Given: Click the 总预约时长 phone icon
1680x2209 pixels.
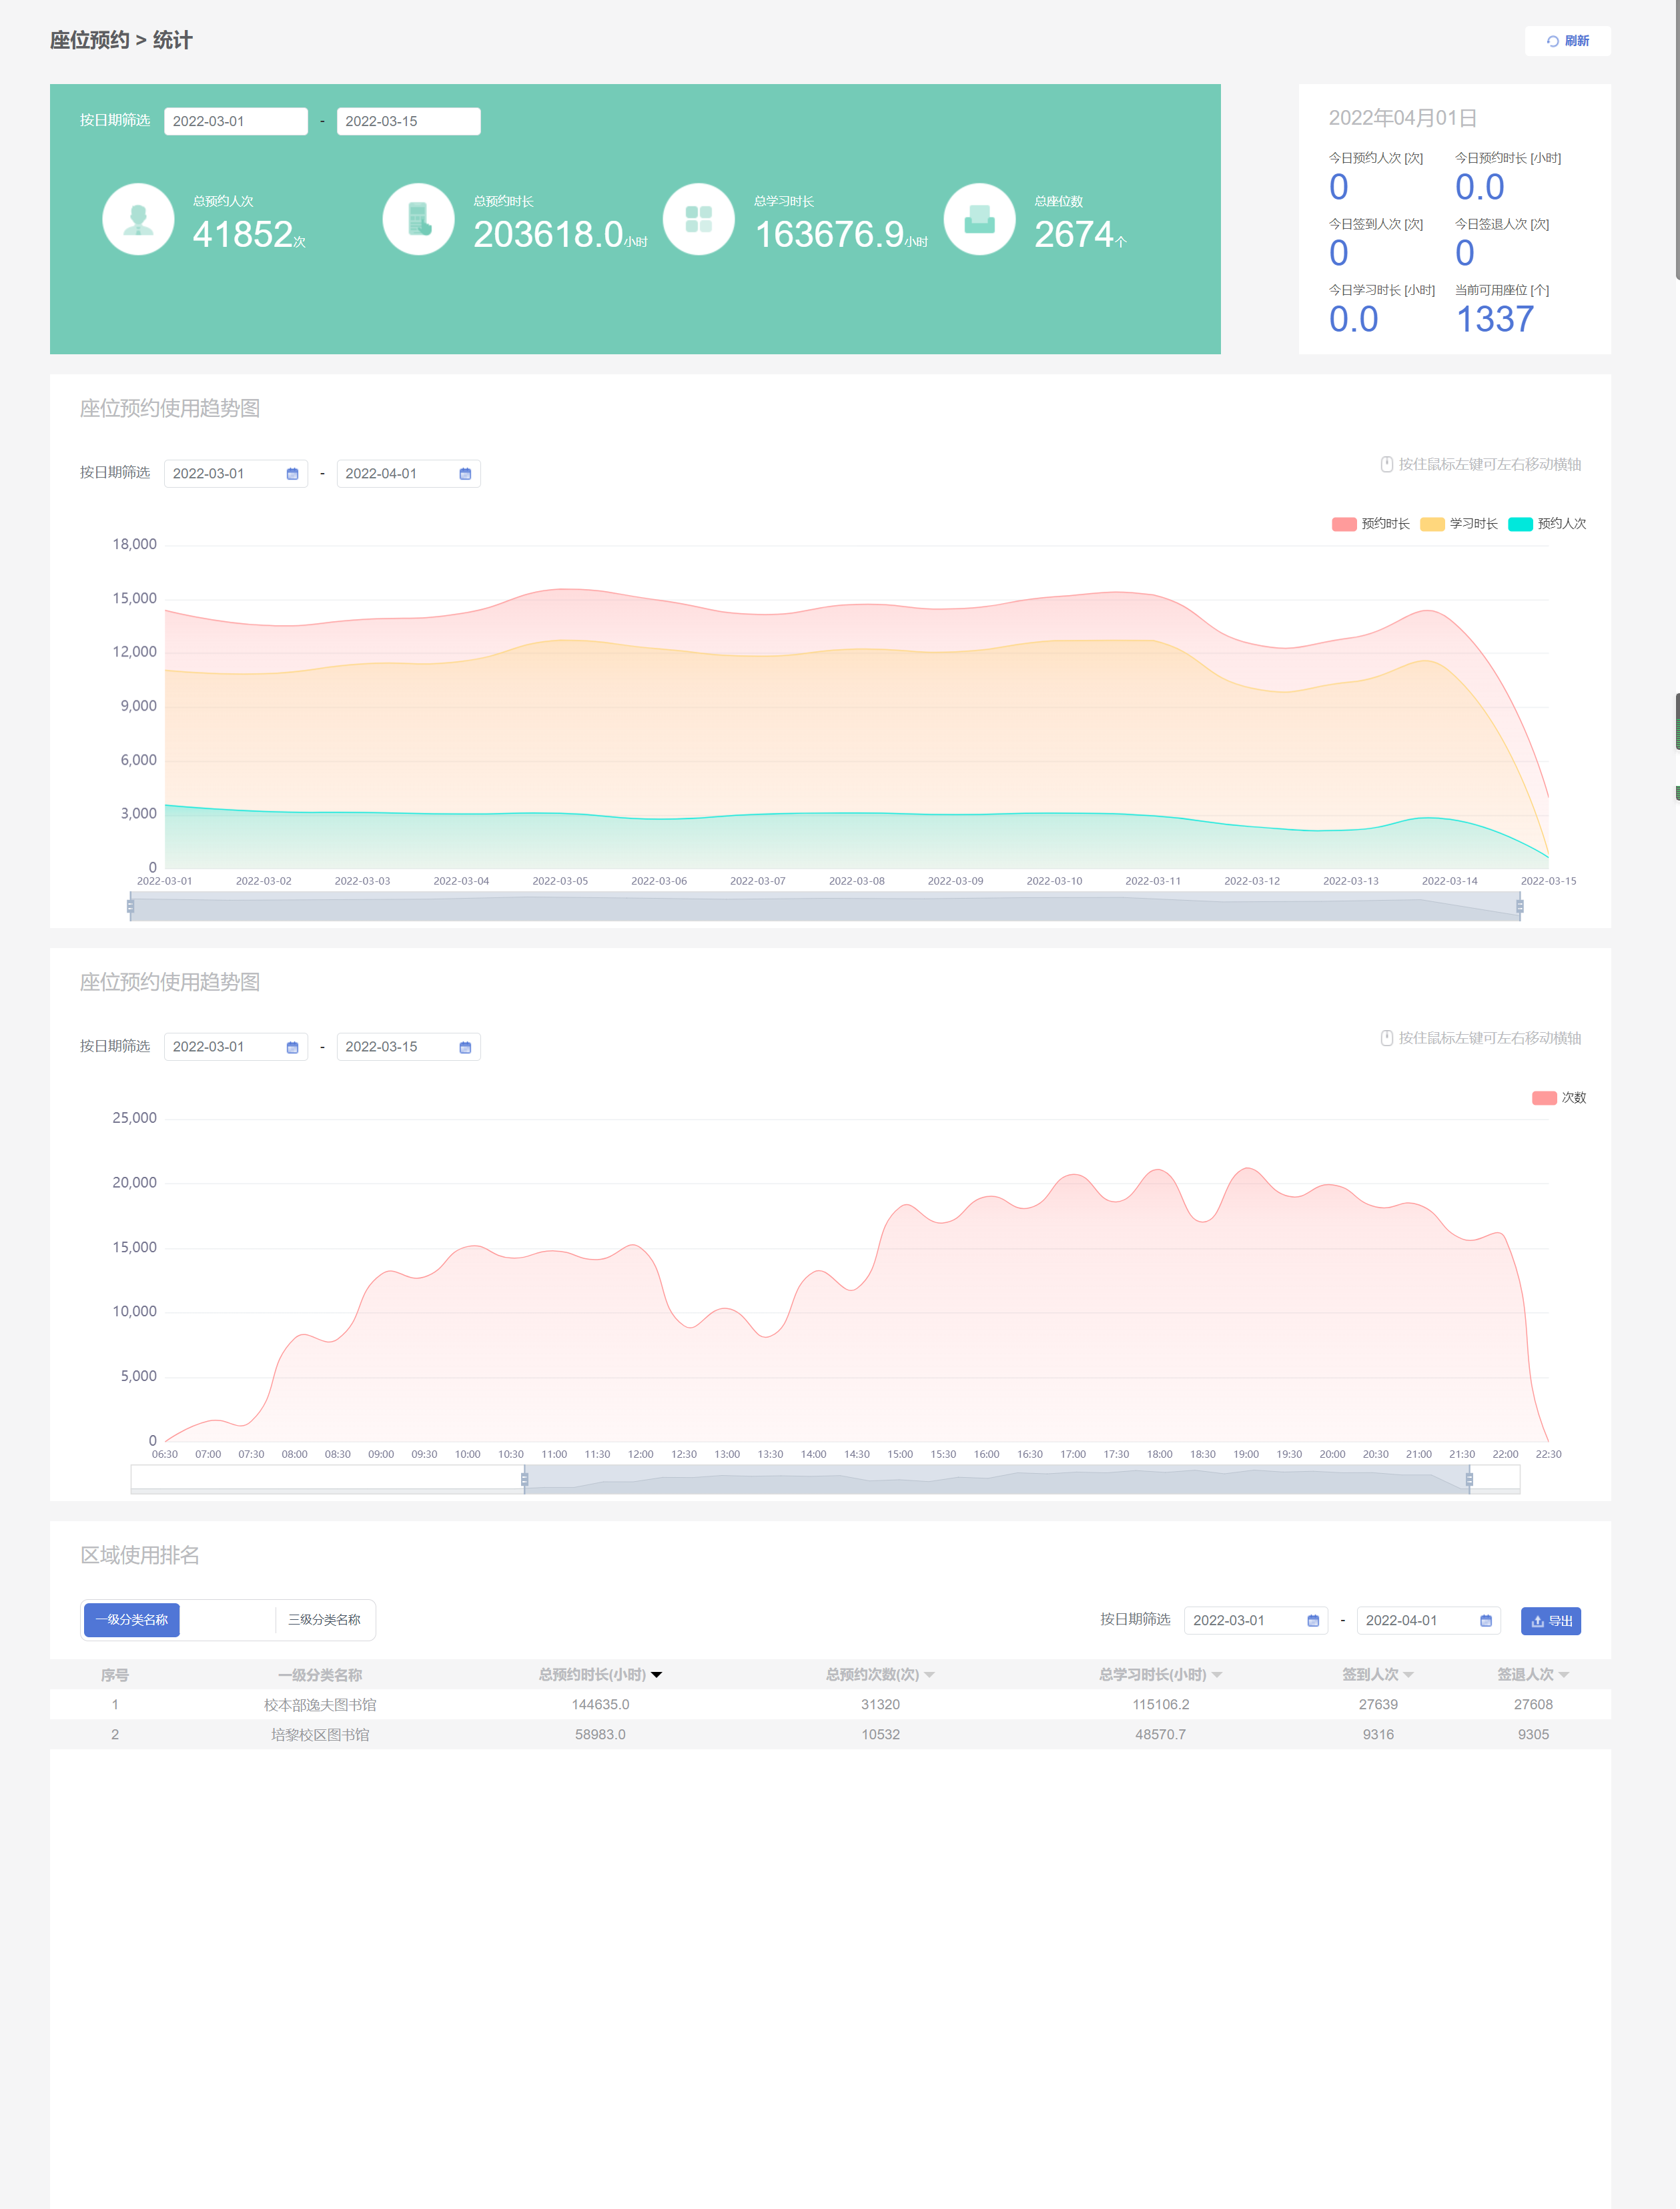Looking at the screenshot, I should coord(418,219).
